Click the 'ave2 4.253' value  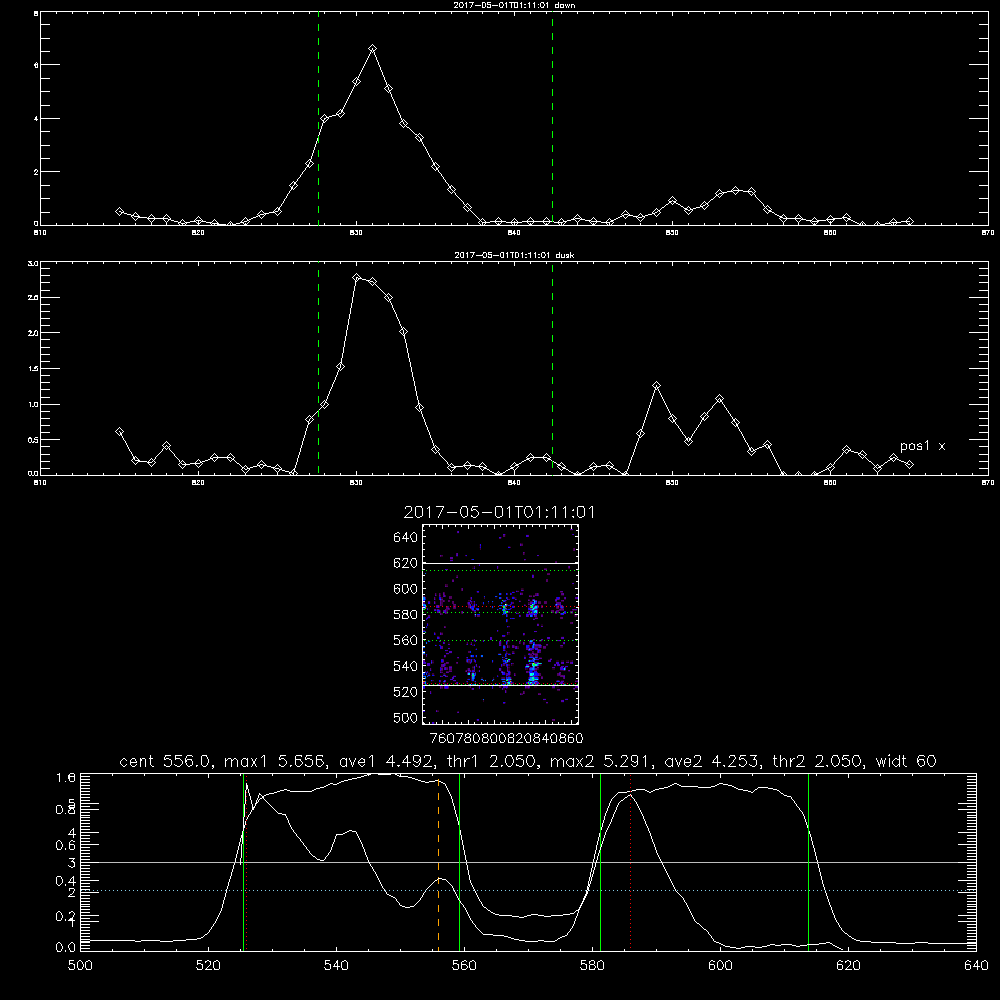pyautogui.click(x=714, y=761)
